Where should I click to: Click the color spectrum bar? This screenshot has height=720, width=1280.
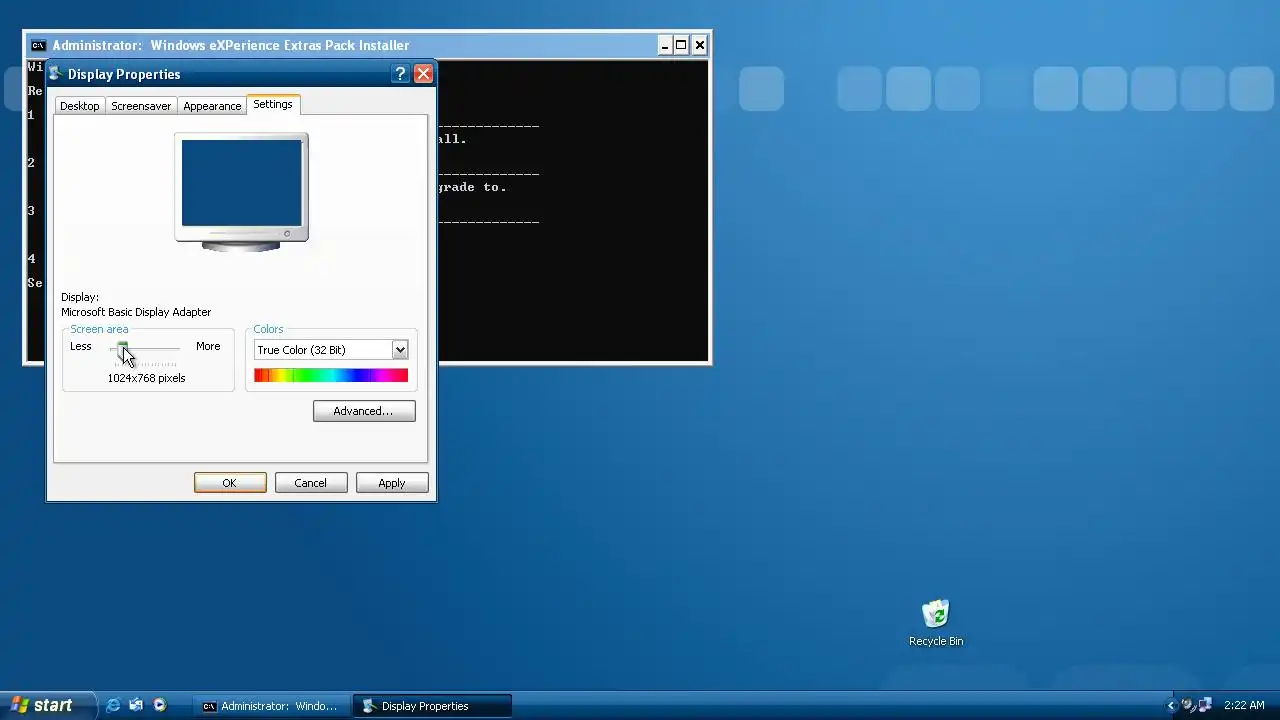click(x=331, y=375)
